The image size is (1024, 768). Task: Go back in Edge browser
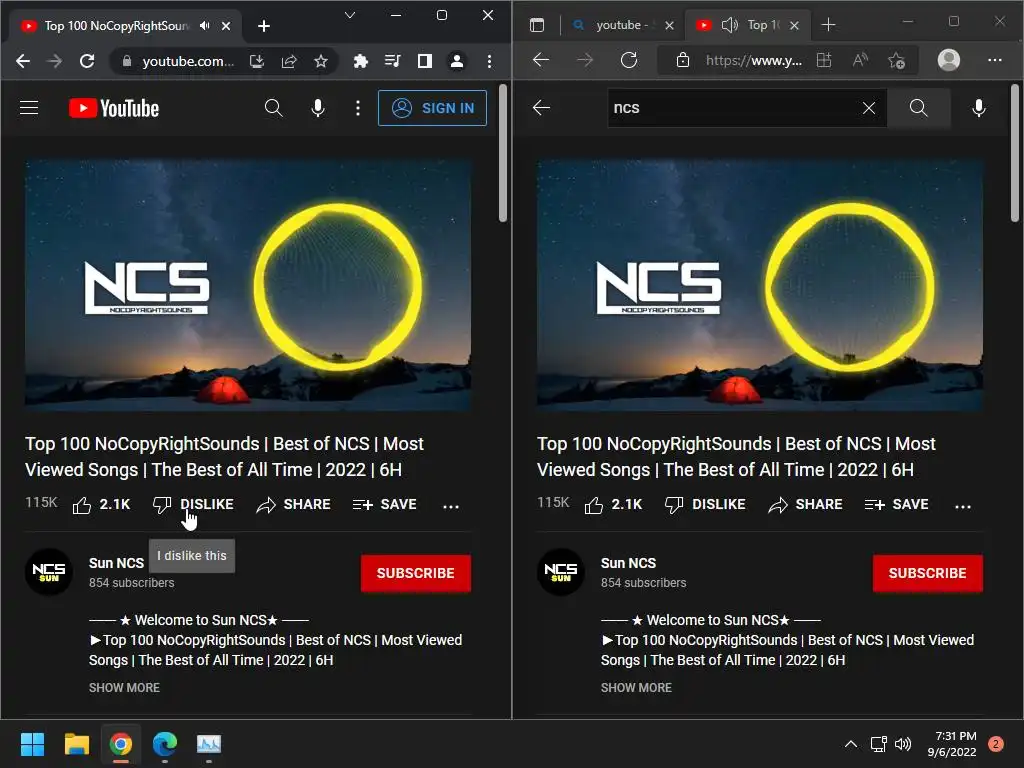coord(541,61)
